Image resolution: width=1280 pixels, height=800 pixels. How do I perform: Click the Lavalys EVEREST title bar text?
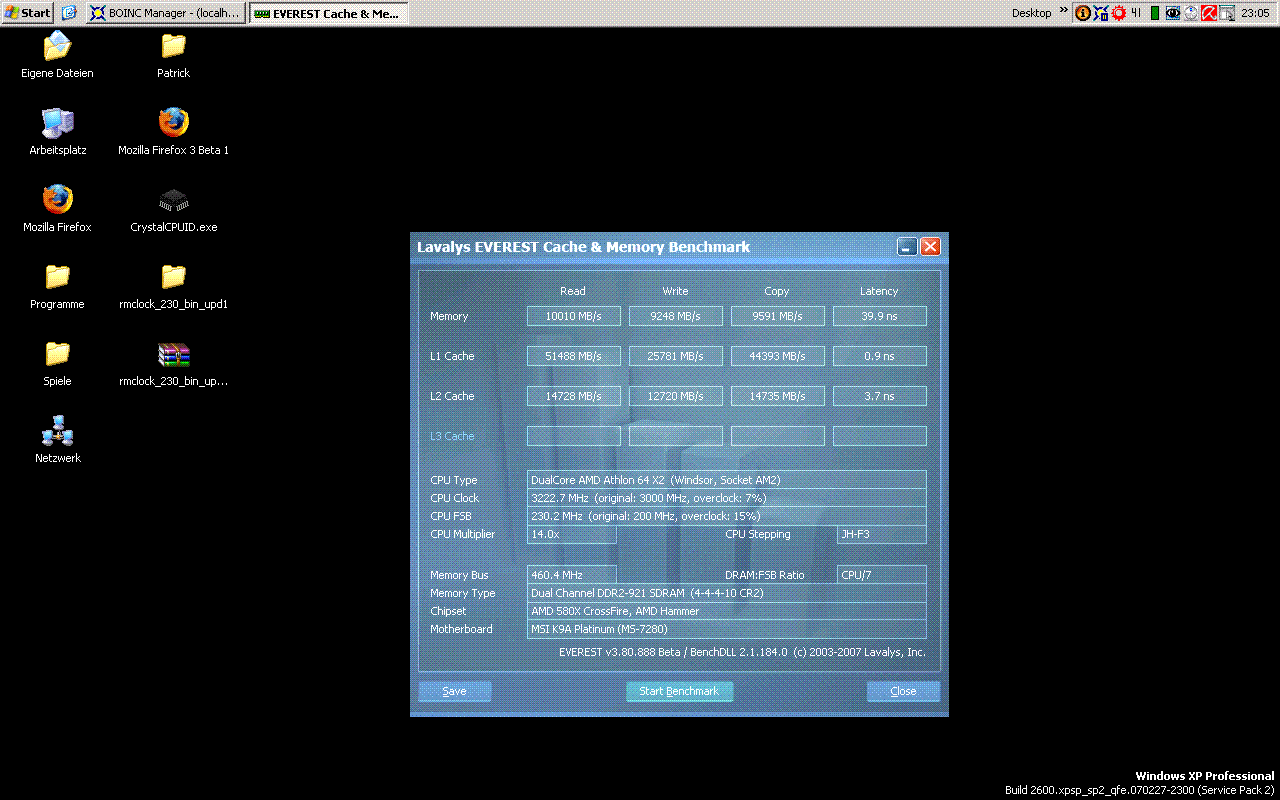point(583,247)
